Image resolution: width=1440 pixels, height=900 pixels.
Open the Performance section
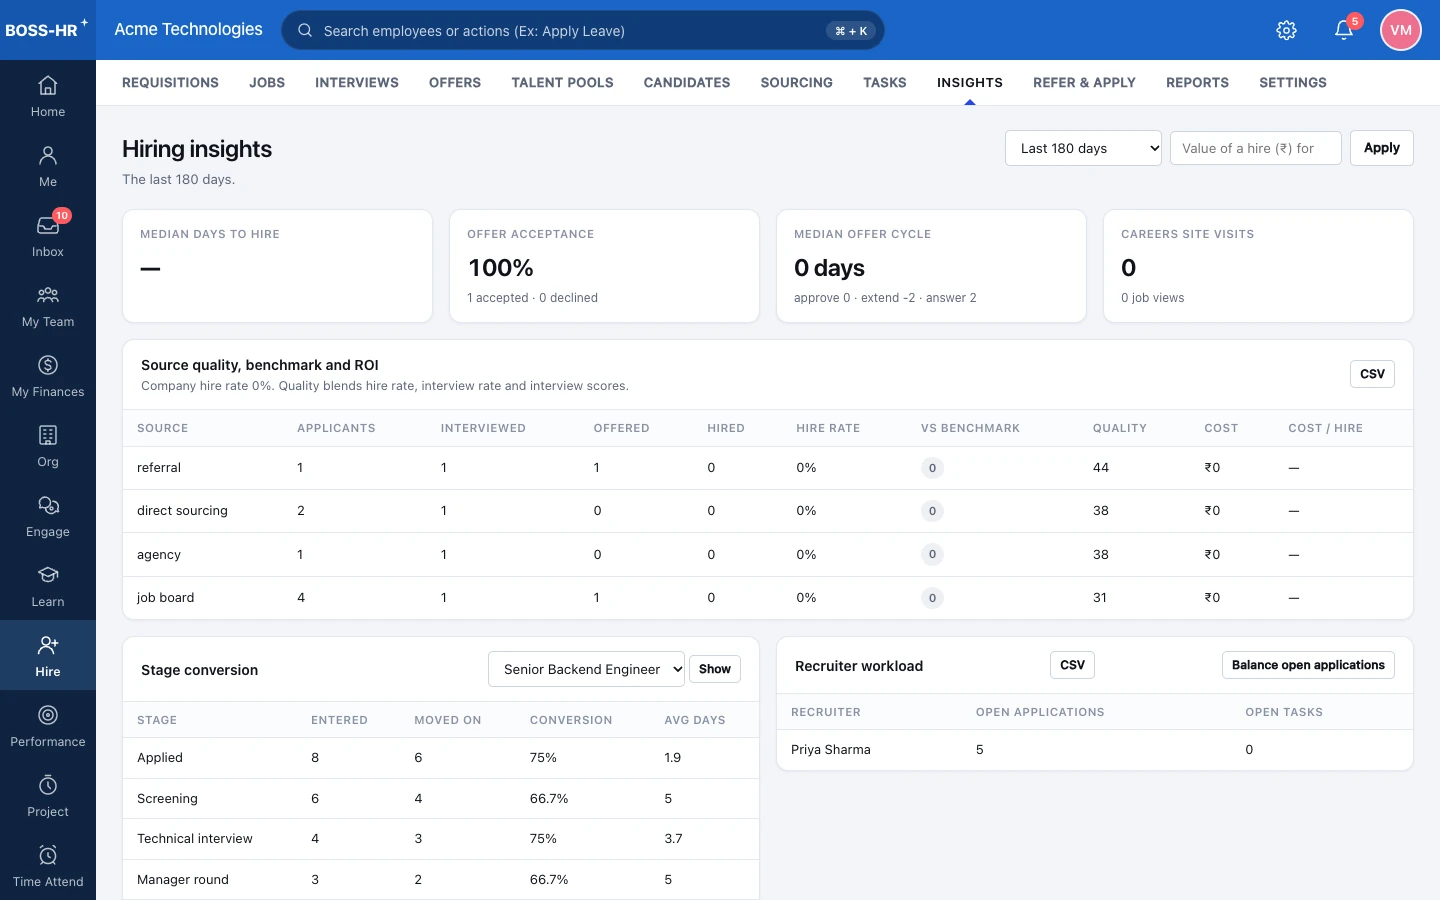48,727
